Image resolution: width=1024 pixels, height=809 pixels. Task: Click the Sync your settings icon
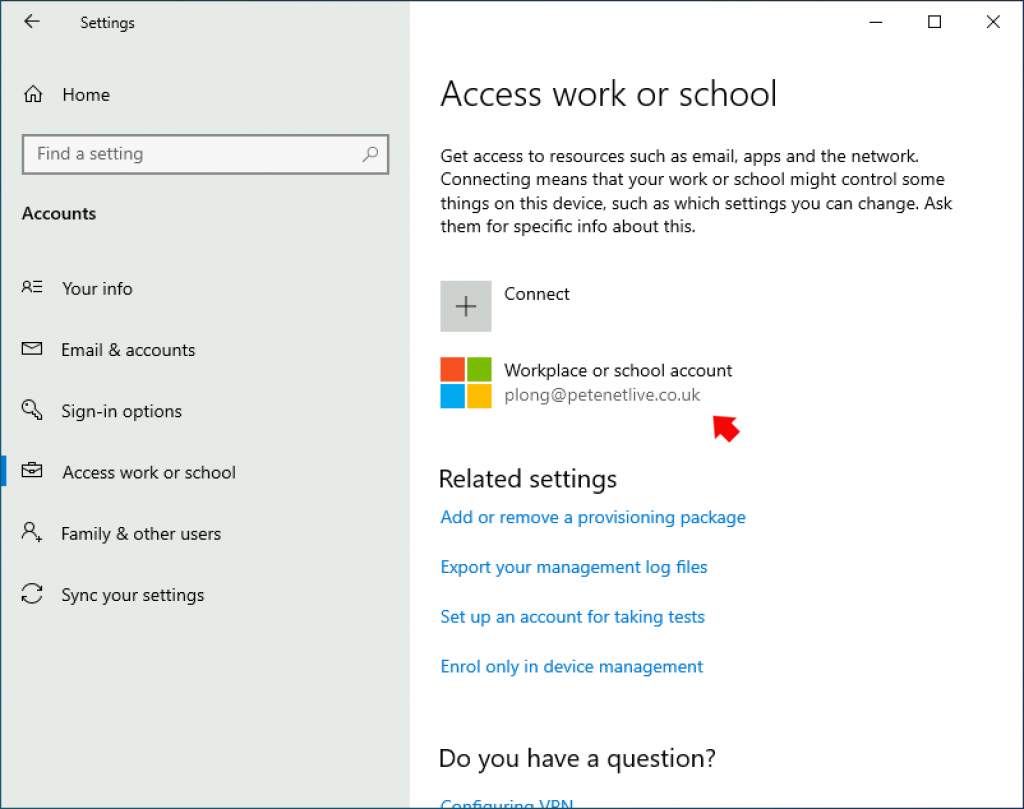[x=32, y=595]
